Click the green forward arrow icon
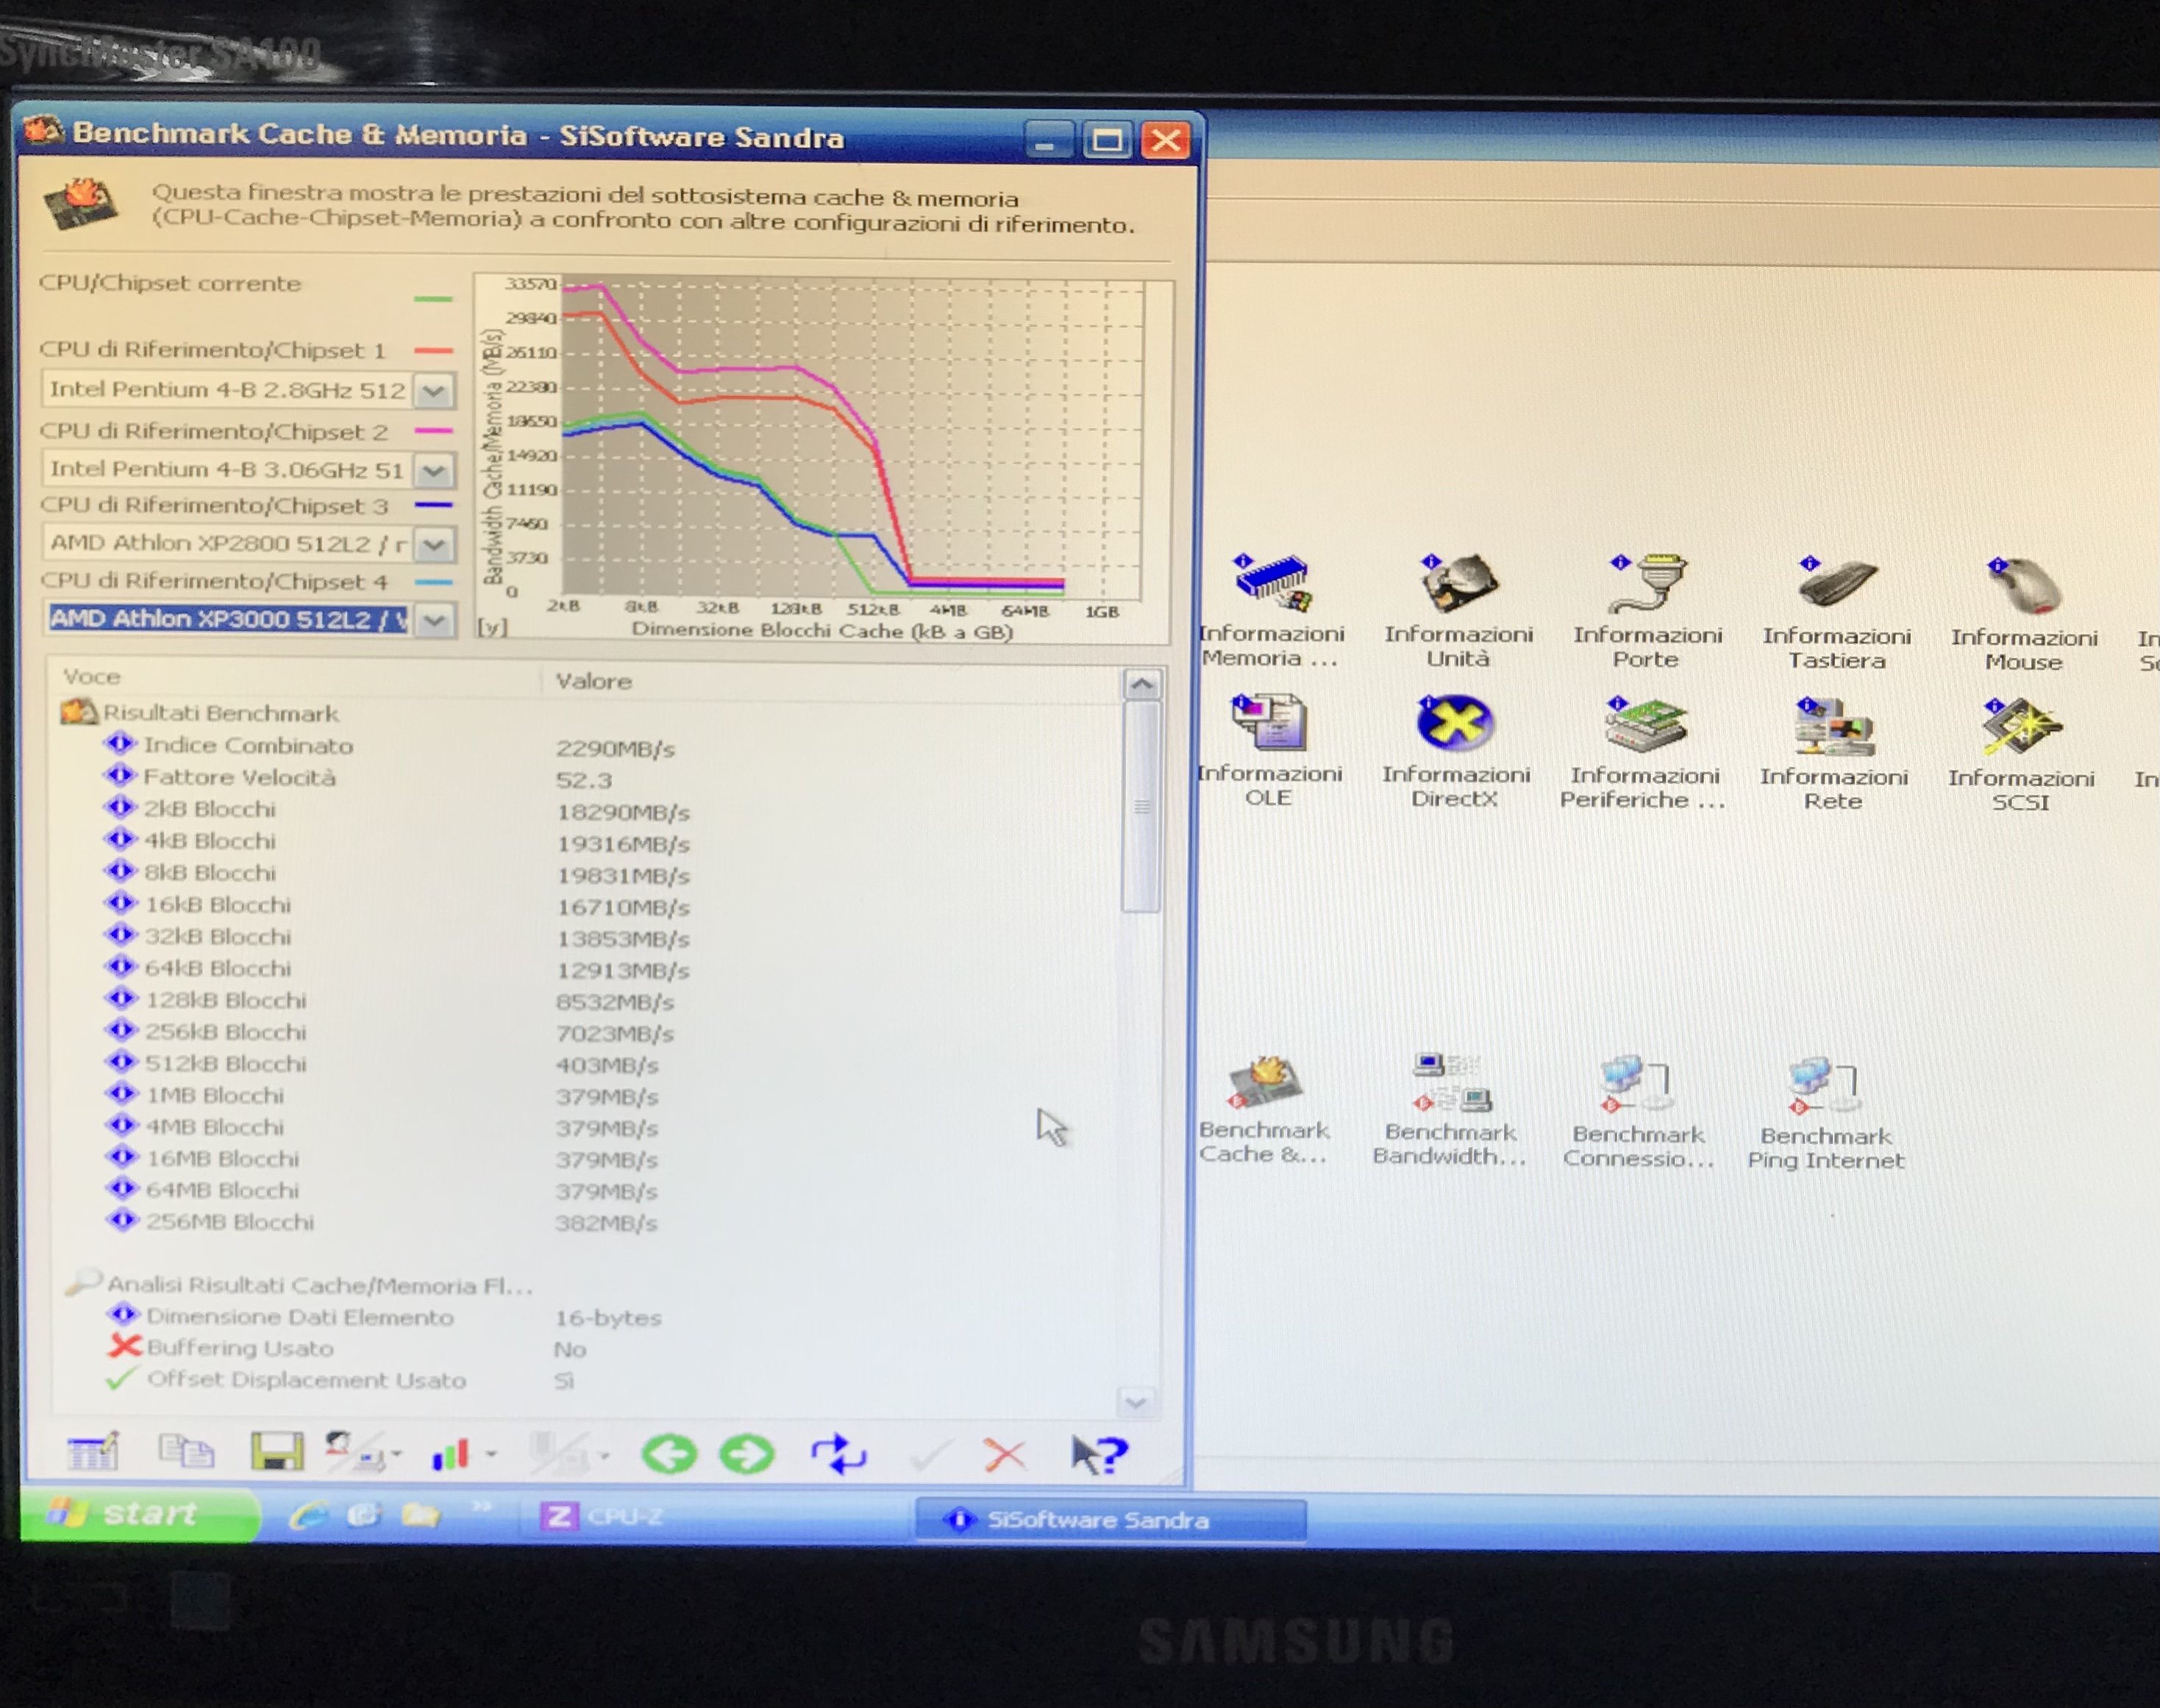This screenshot has height=1708, width=2160. (747, 1454)
